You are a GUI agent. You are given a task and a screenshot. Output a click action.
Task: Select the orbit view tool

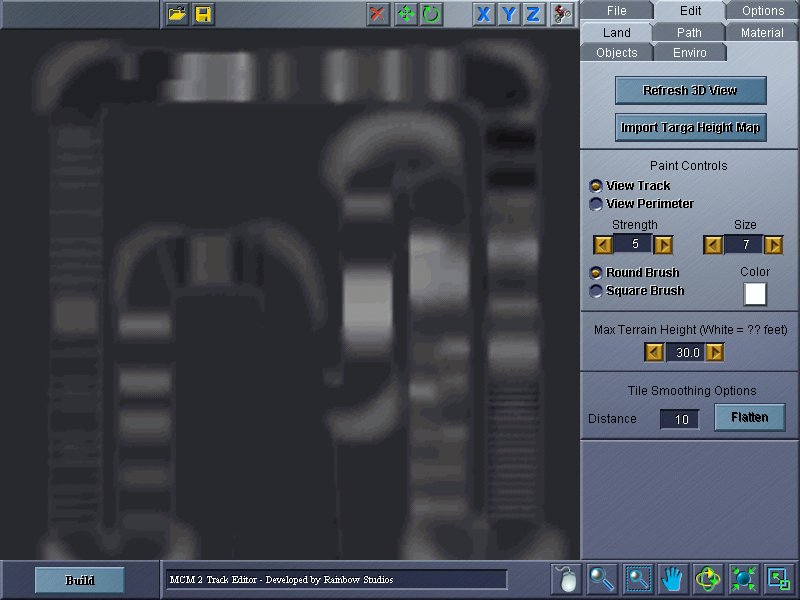(708, 579)
